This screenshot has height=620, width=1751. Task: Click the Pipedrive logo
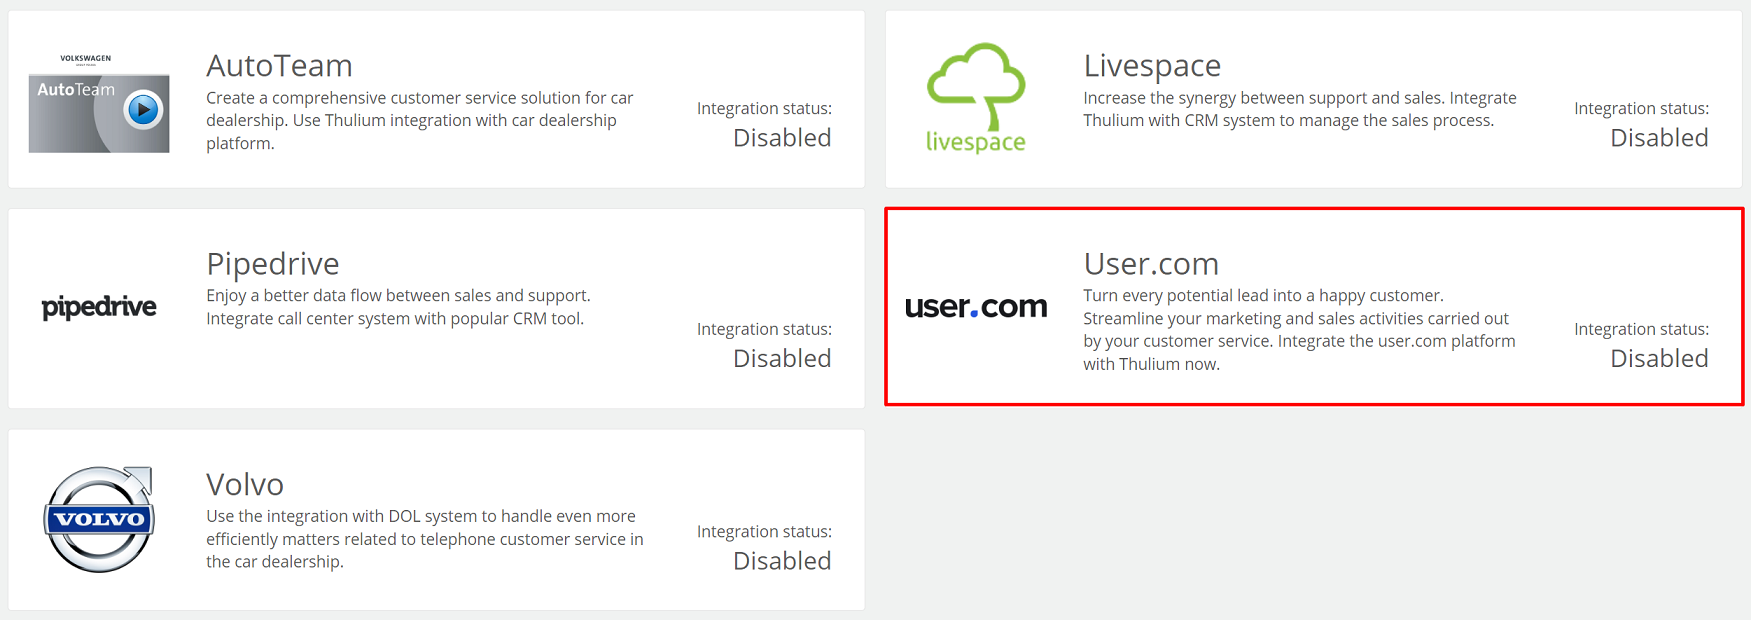(x=99, y=307)
